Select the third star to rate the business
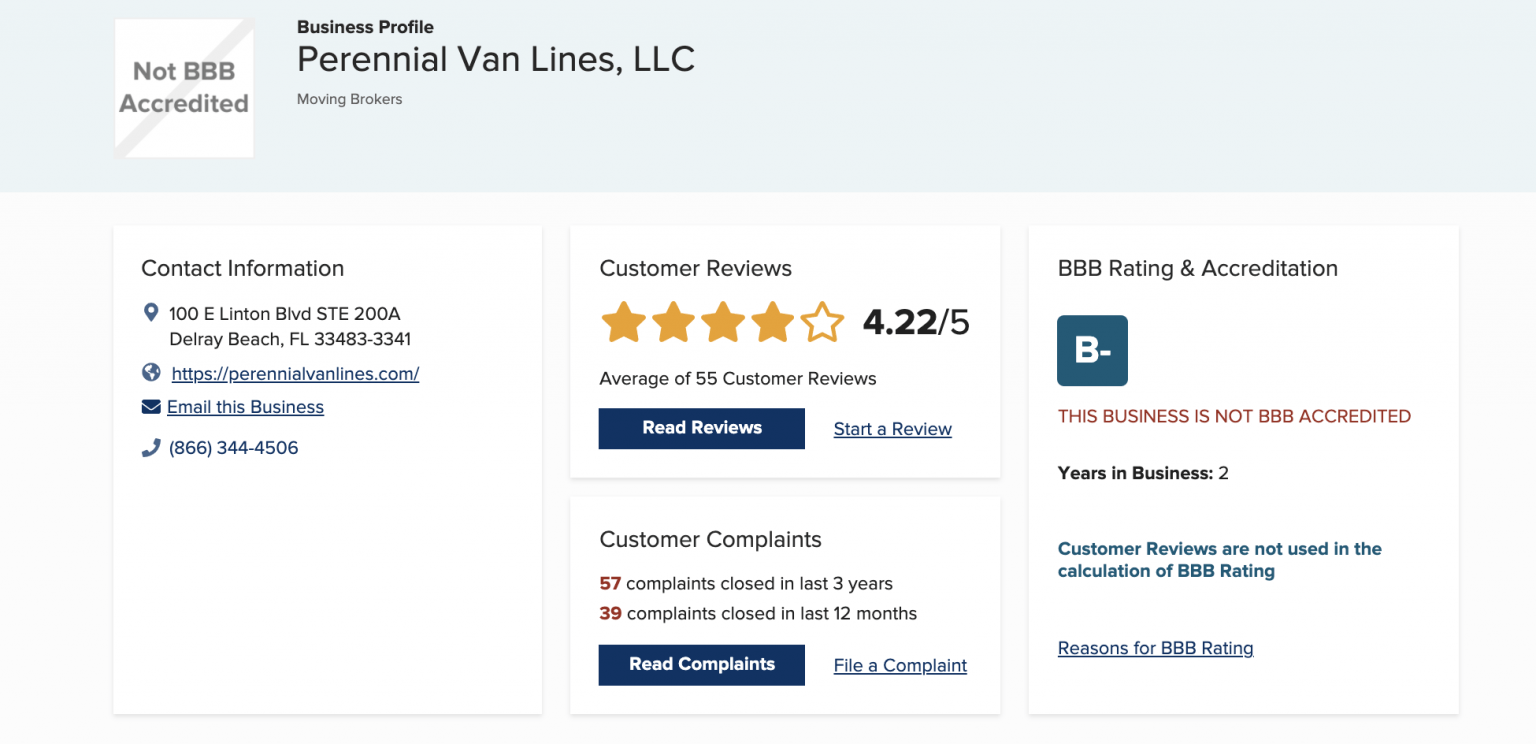 pyautogui.click(x=722, y=322)
